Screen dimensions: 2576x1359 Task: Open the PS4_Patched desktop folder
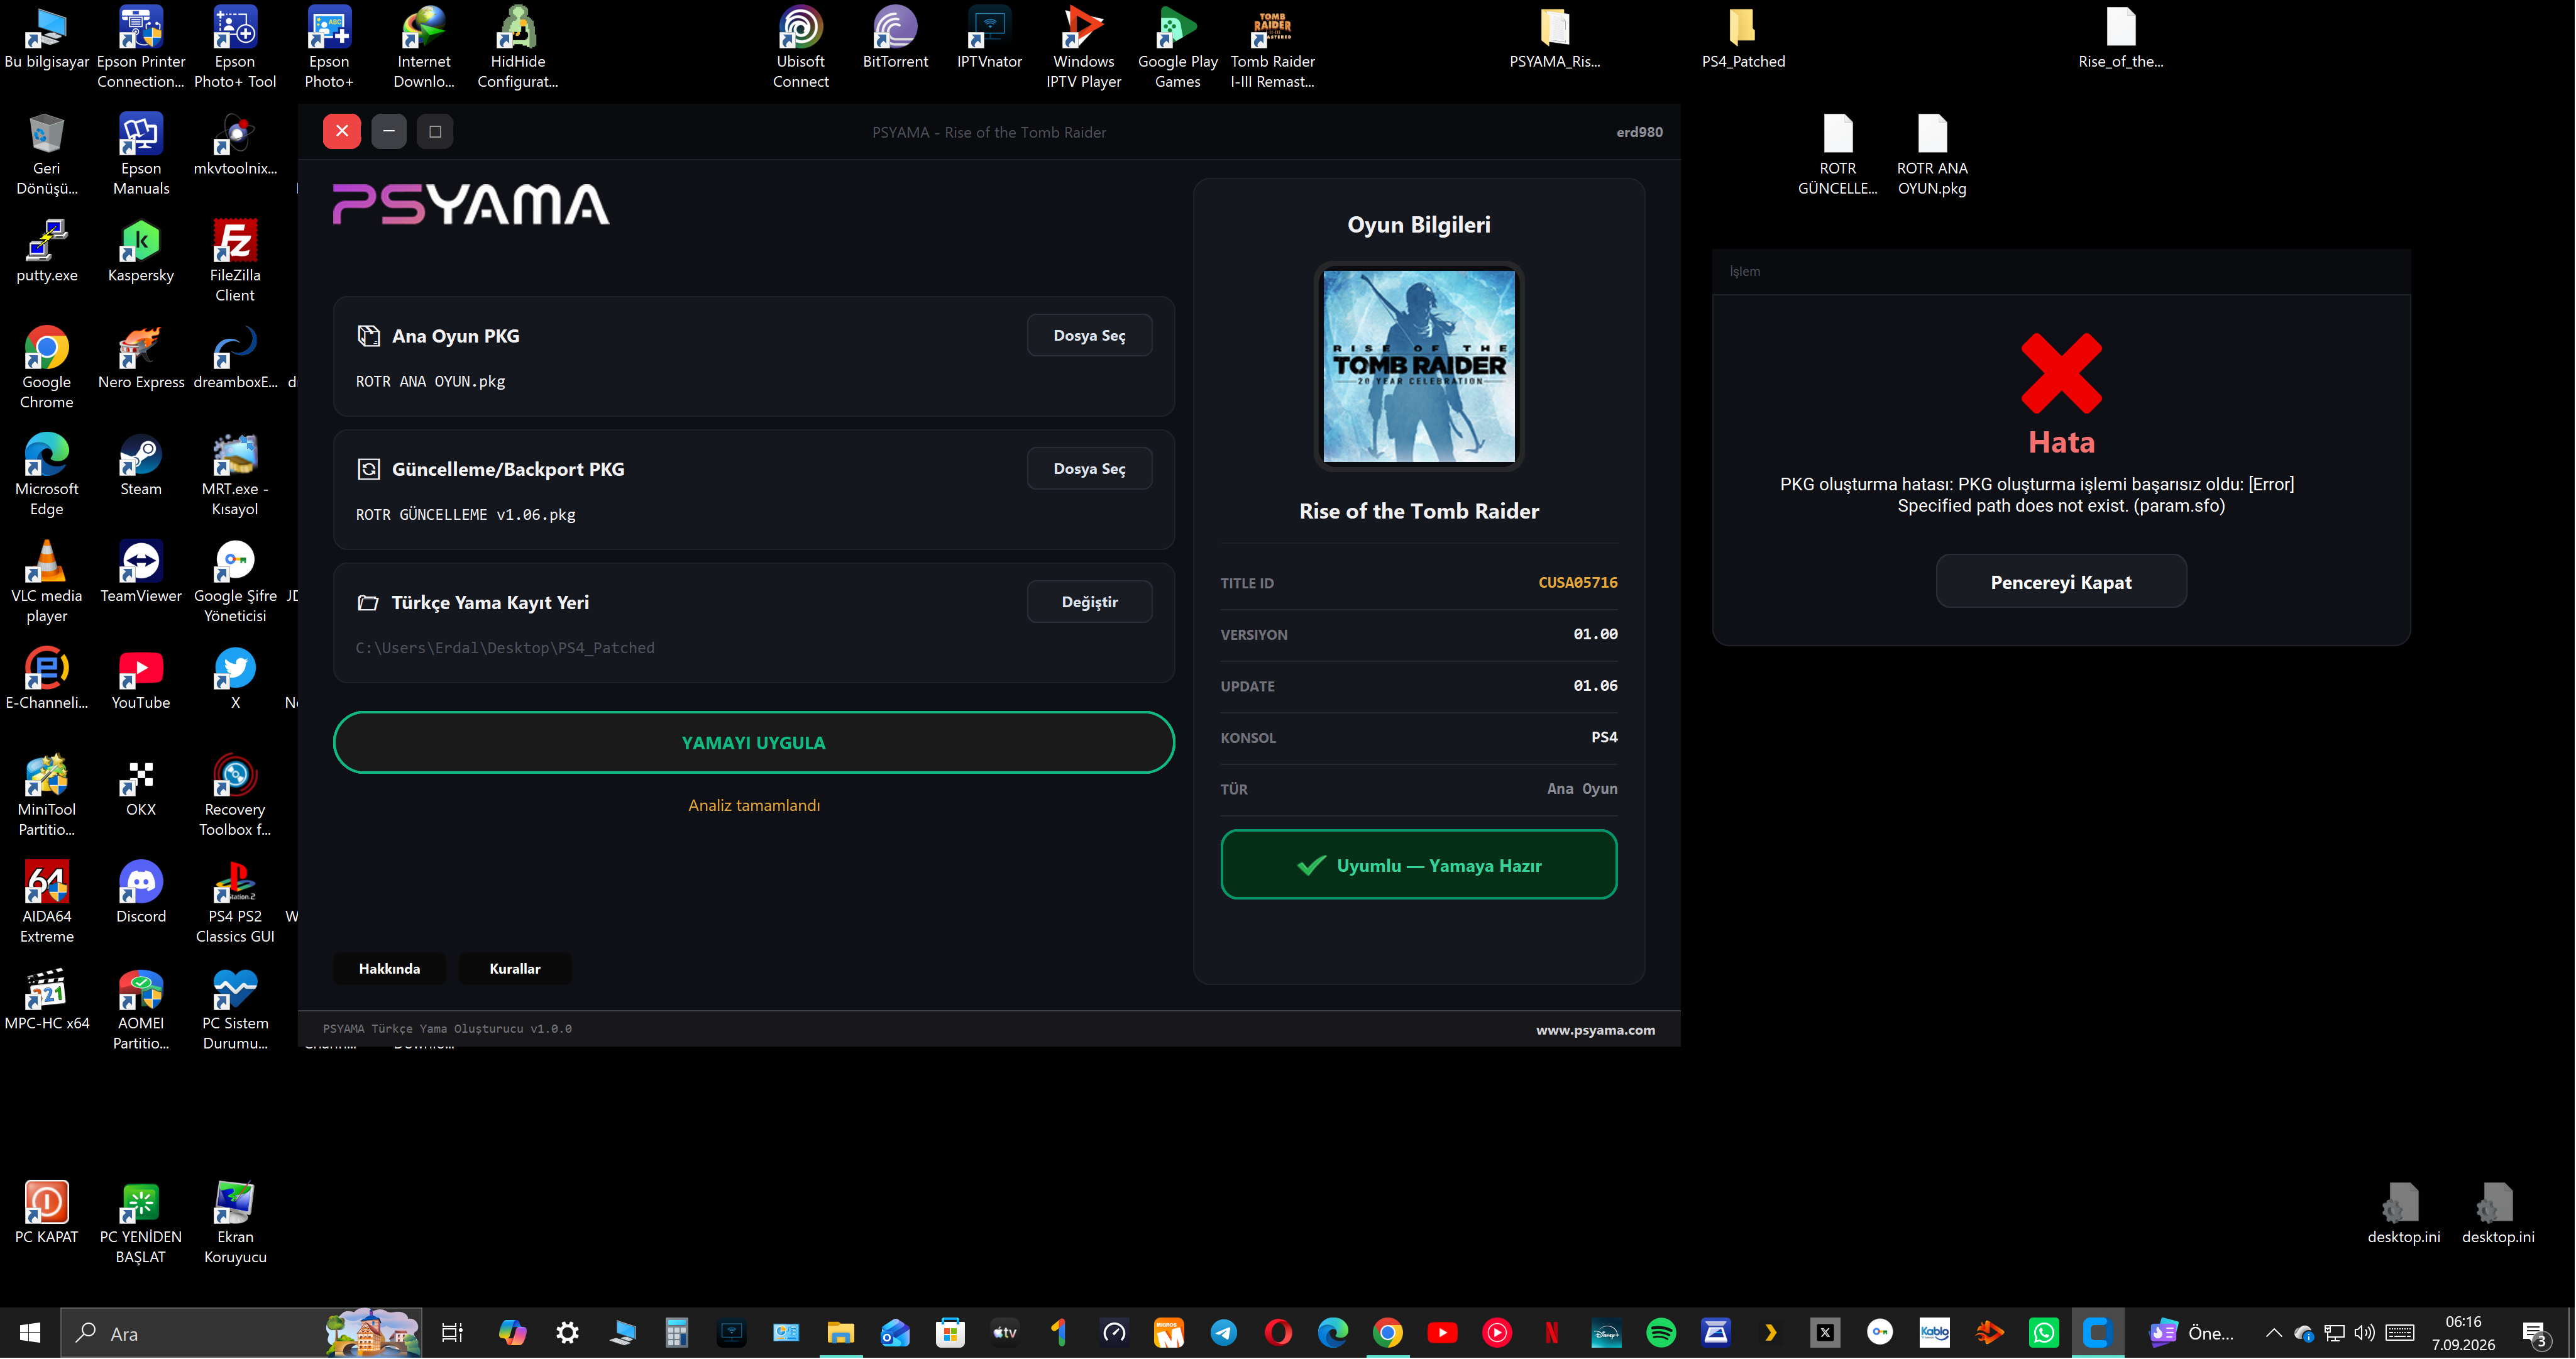pos(1743,38)
